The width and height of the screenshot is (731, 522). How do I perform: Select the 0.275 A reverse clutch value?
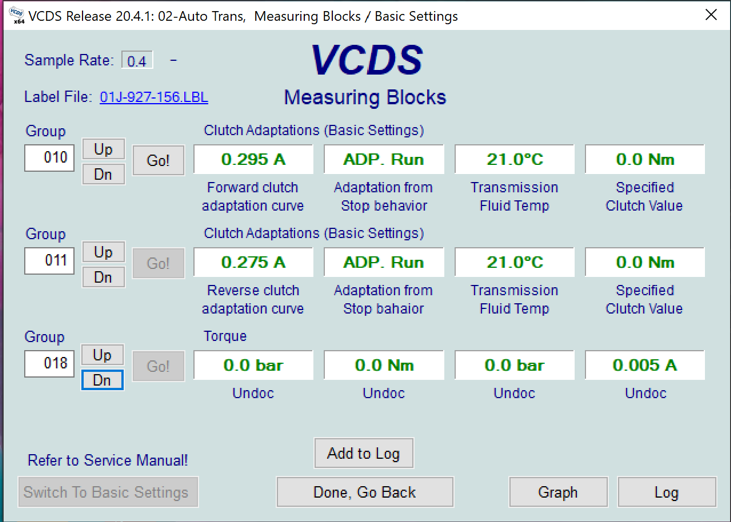(x=253, y=262)
